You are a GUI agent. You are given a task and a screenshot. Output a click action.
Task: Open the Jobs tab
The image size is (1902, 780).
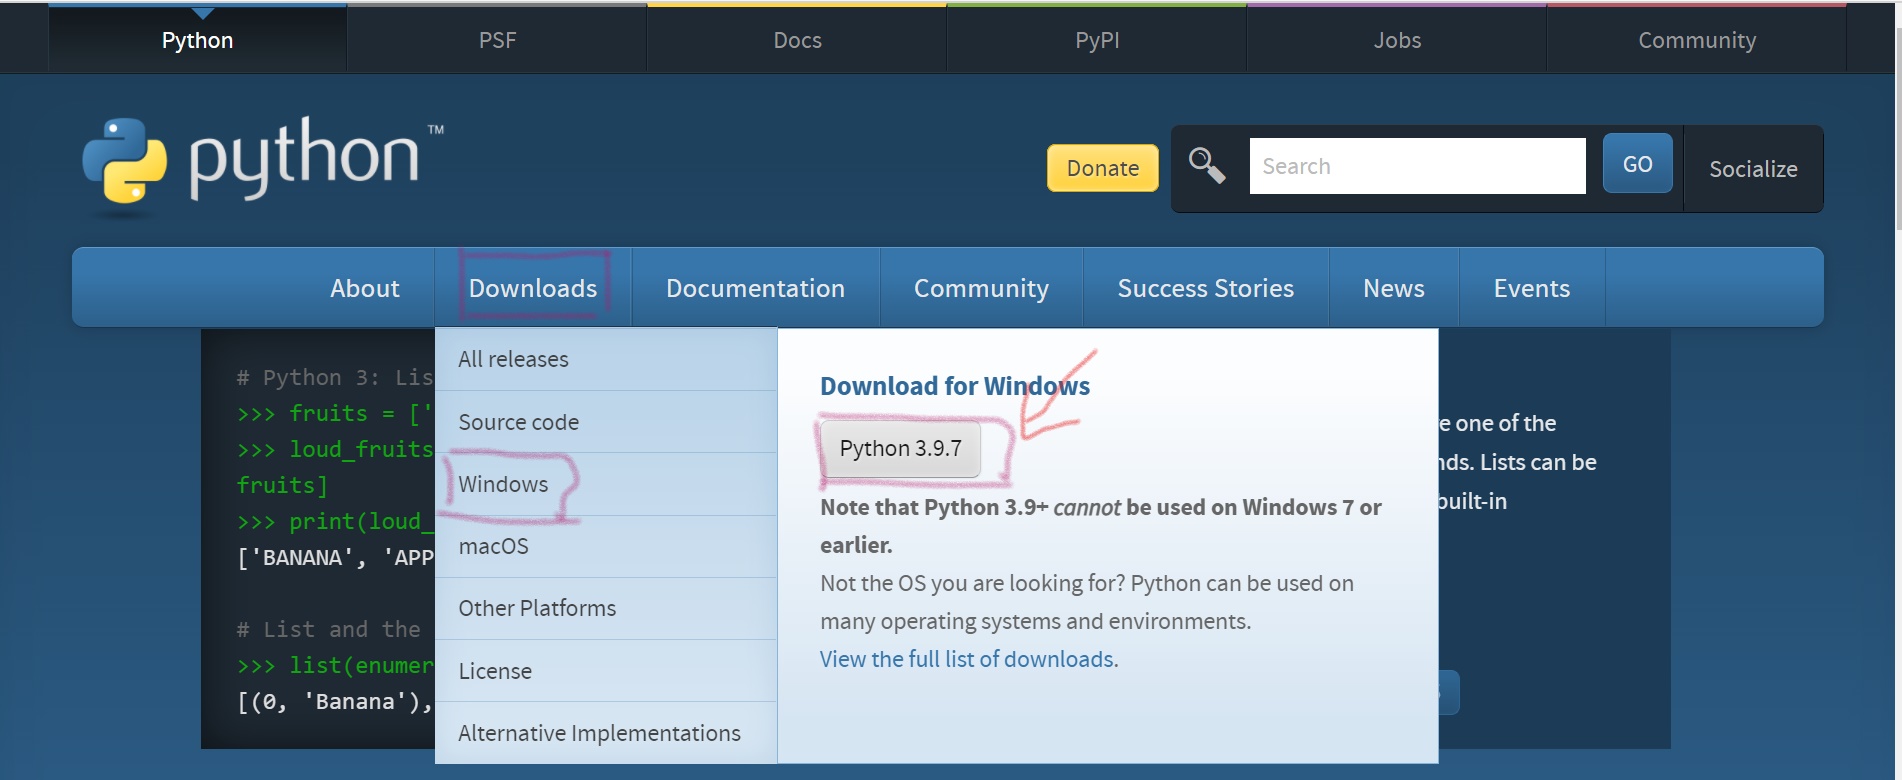tap(1397, 40)
